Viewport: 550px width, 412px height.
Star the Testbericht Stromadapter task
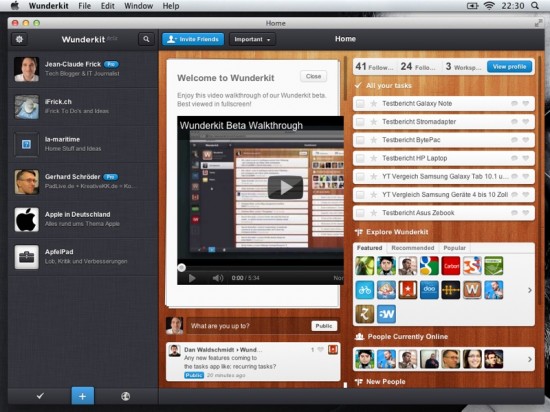tap(374, 122)
